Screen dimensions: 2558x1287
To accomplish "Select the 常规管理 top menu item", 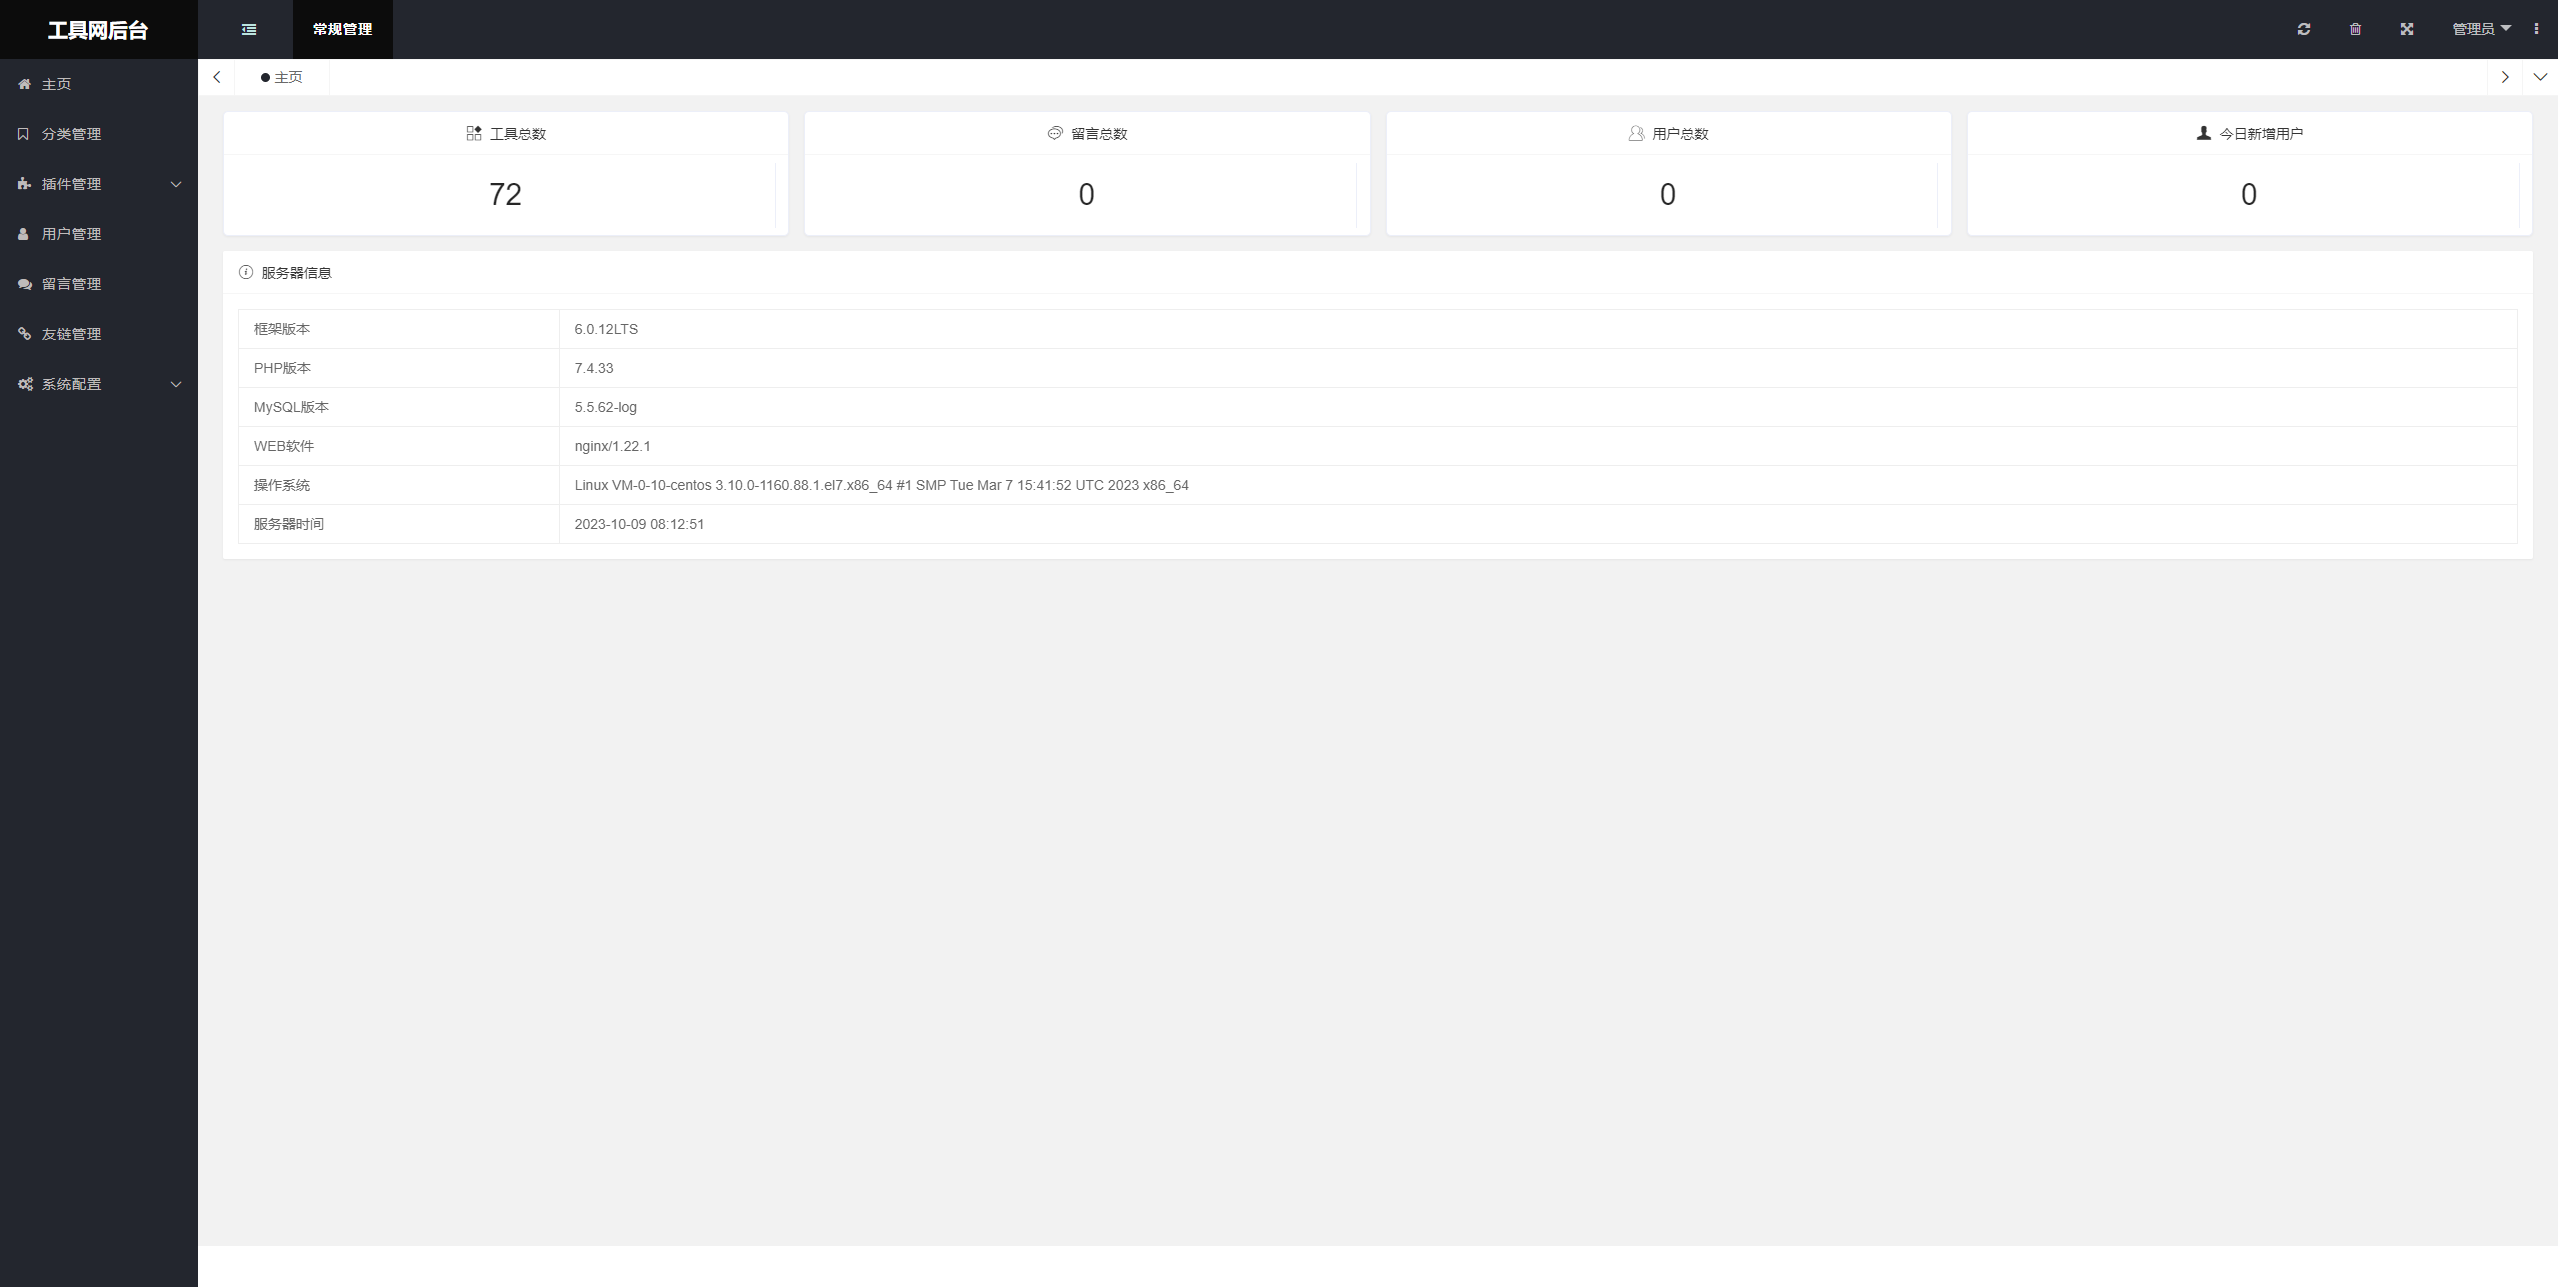I will [x=342, y=29].
